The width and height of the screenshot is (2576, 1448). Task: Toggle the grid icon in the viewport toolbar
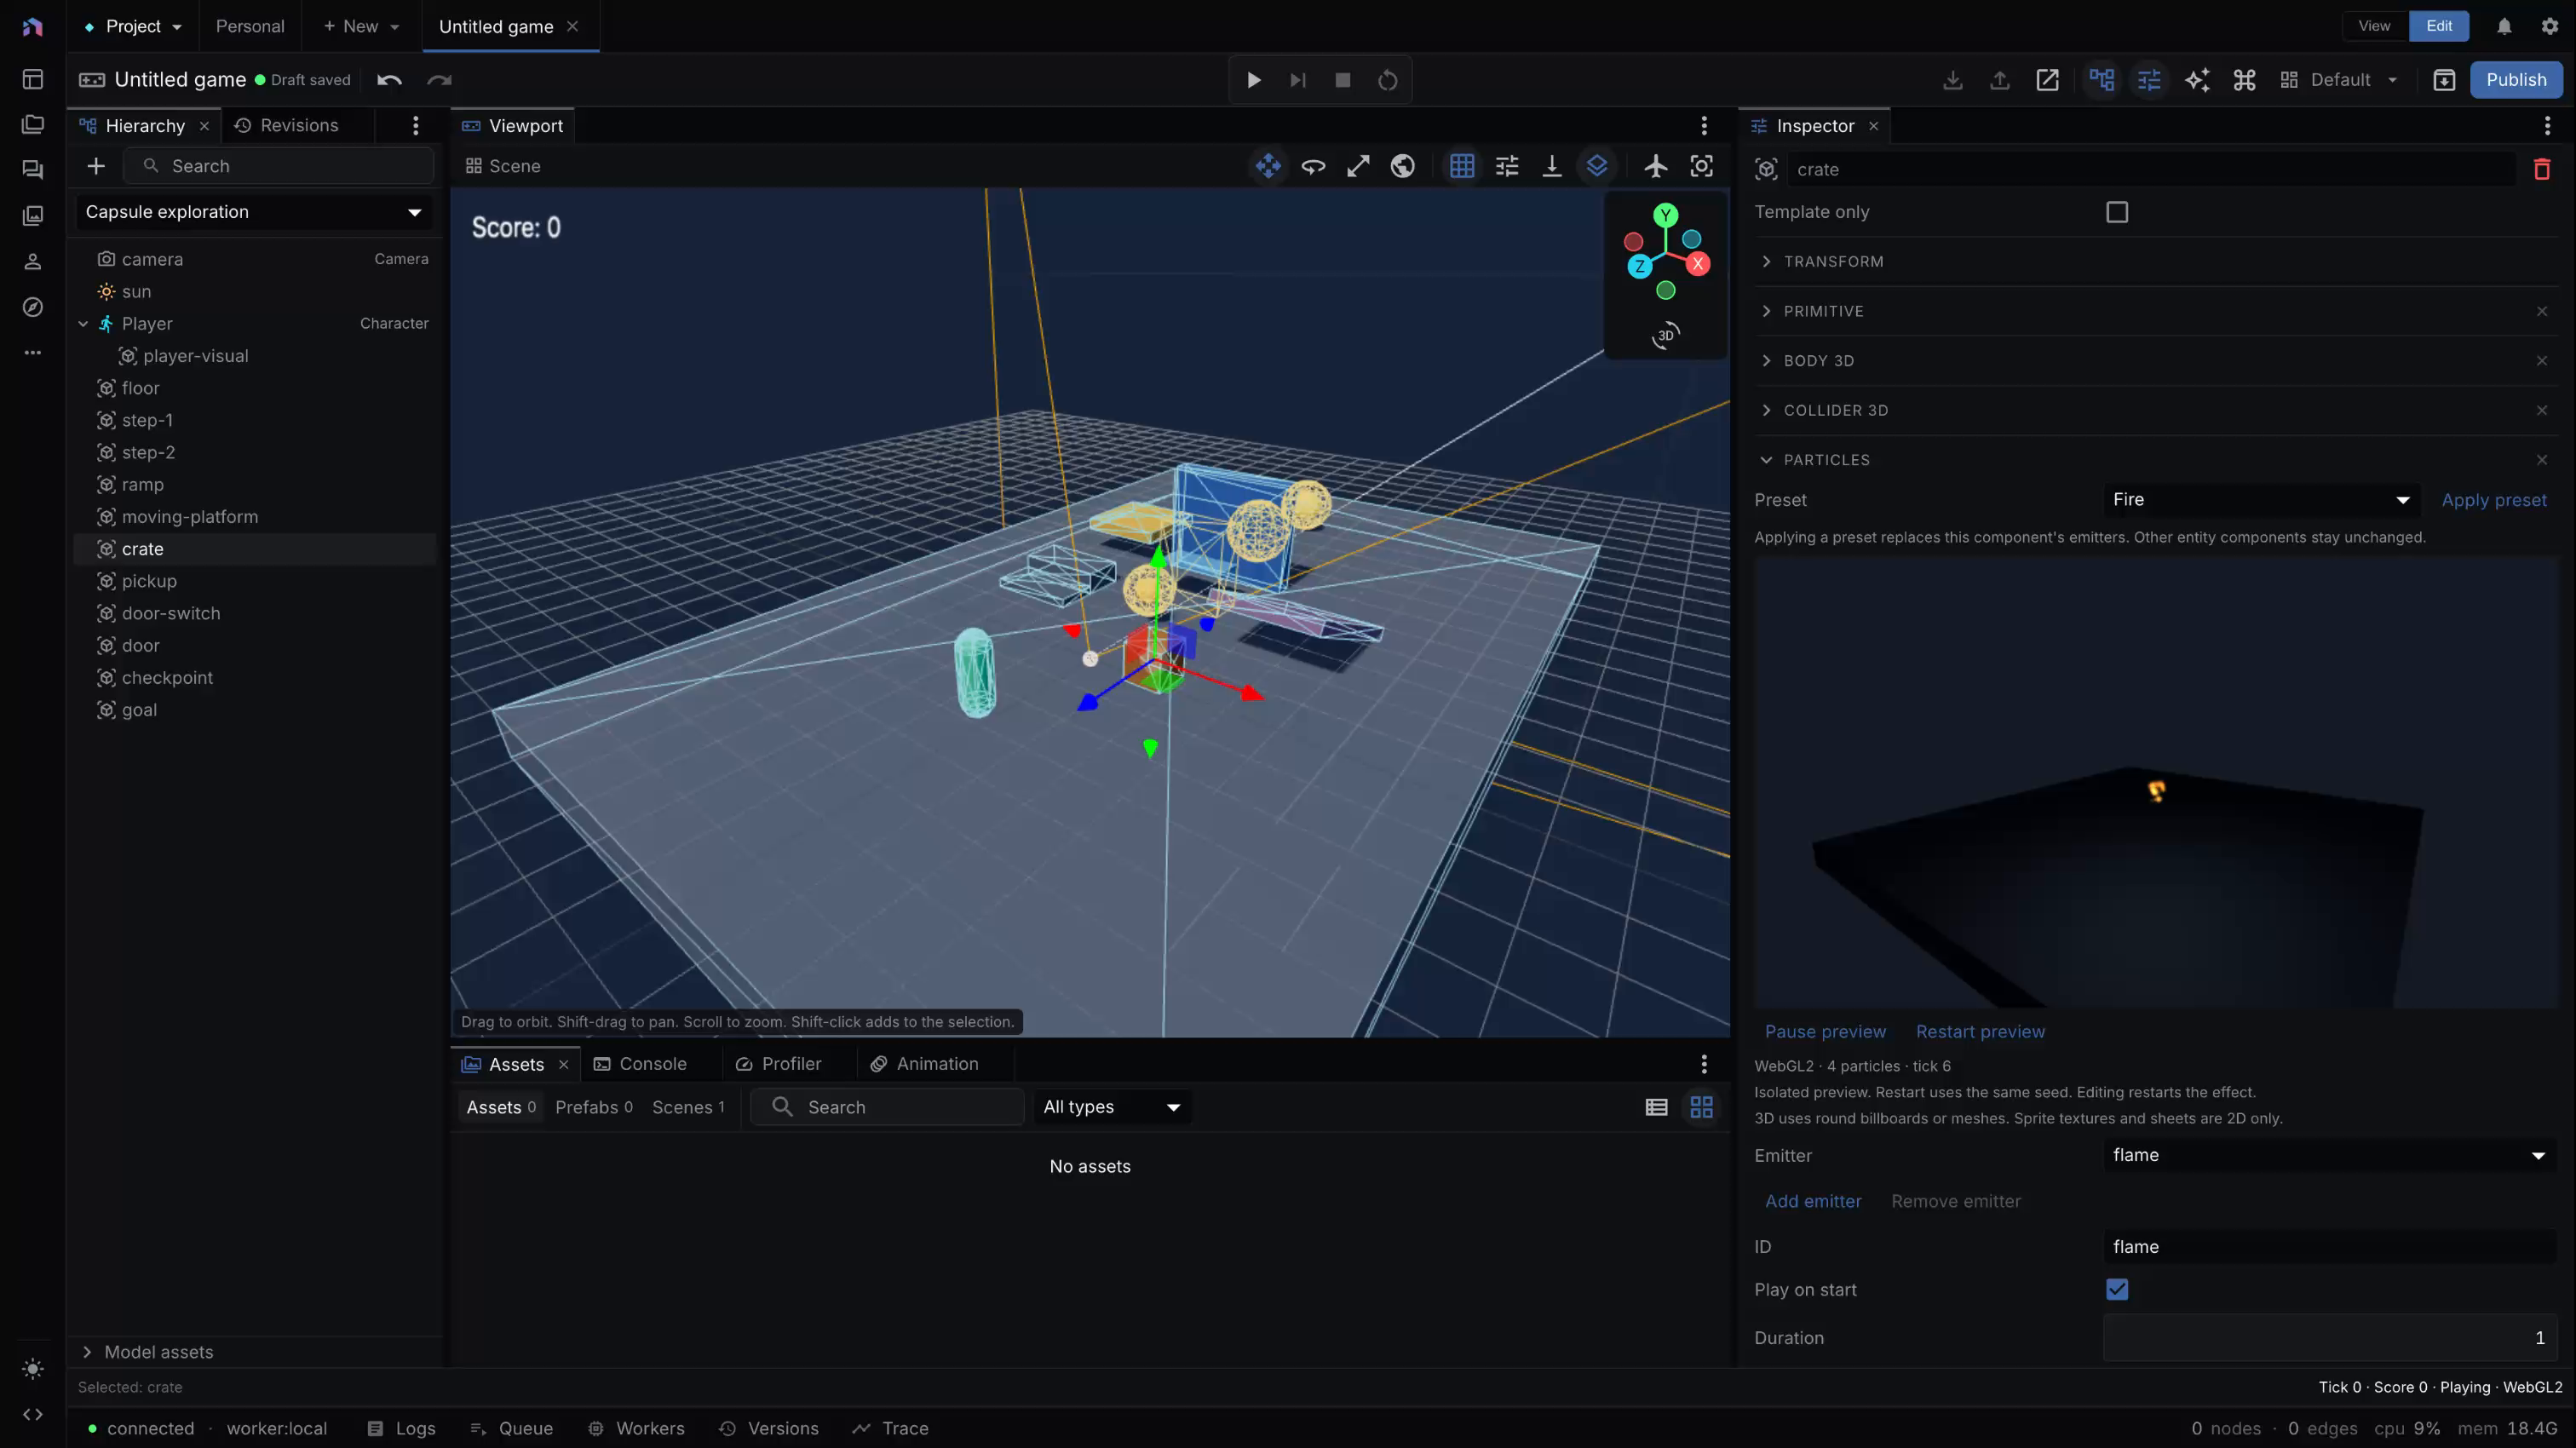click(1462, 166)
